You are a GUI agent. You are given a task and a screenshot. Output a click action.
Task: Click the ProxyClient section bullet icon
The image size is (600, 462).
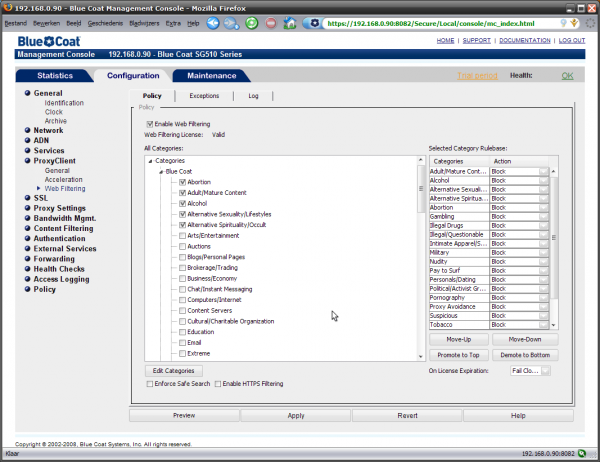pos(27,160)
